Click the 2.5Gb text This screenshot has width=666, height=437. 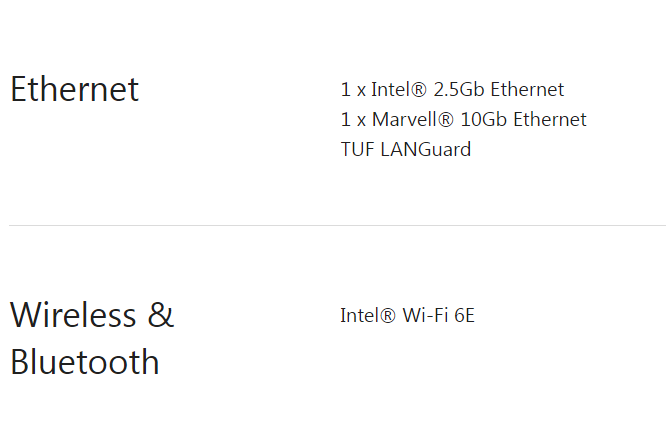pyautogui.click(x=459, y=89)
